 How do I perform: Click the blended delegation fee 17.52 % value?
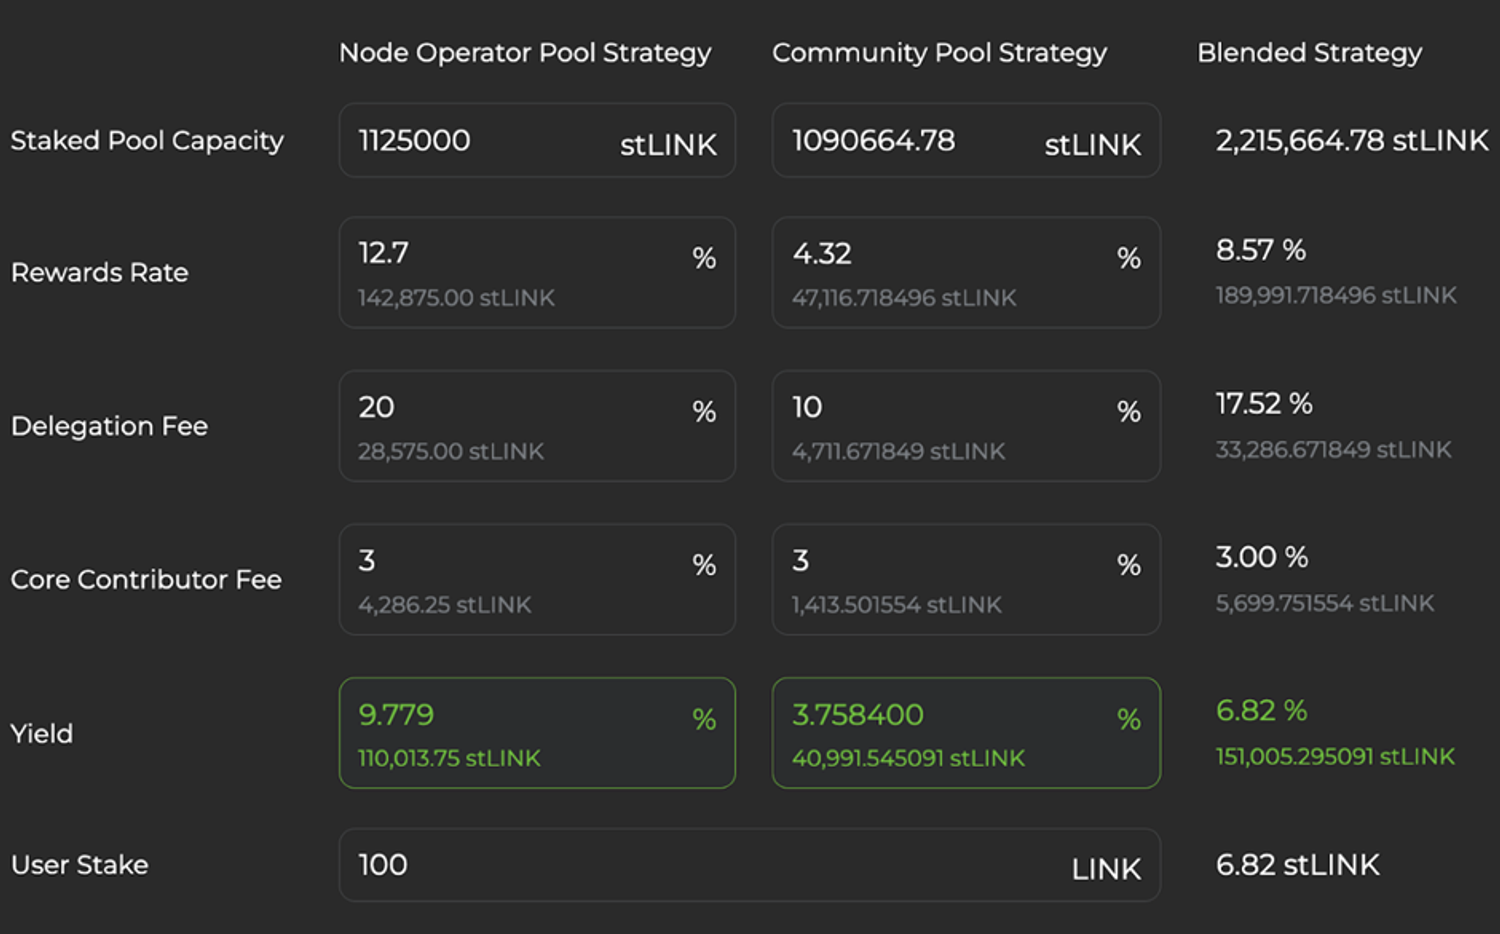[x=1264, y=404]
